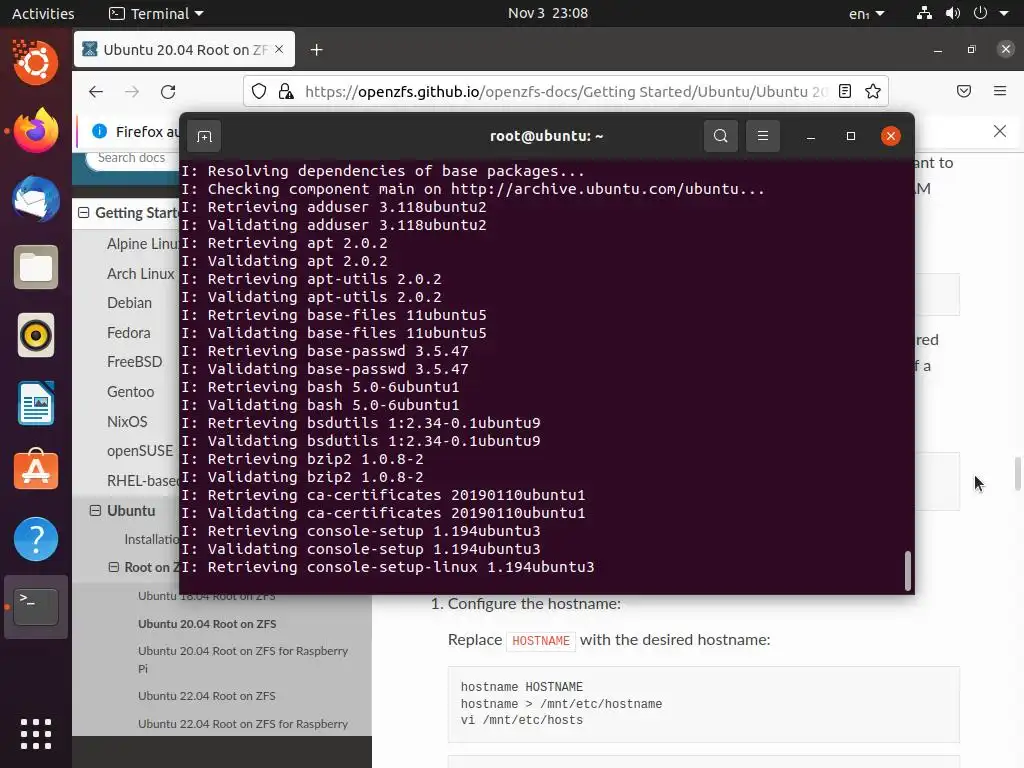Collapse the Ubuntu tree section
1024x768 pixels.
click(x=95, y=511)
